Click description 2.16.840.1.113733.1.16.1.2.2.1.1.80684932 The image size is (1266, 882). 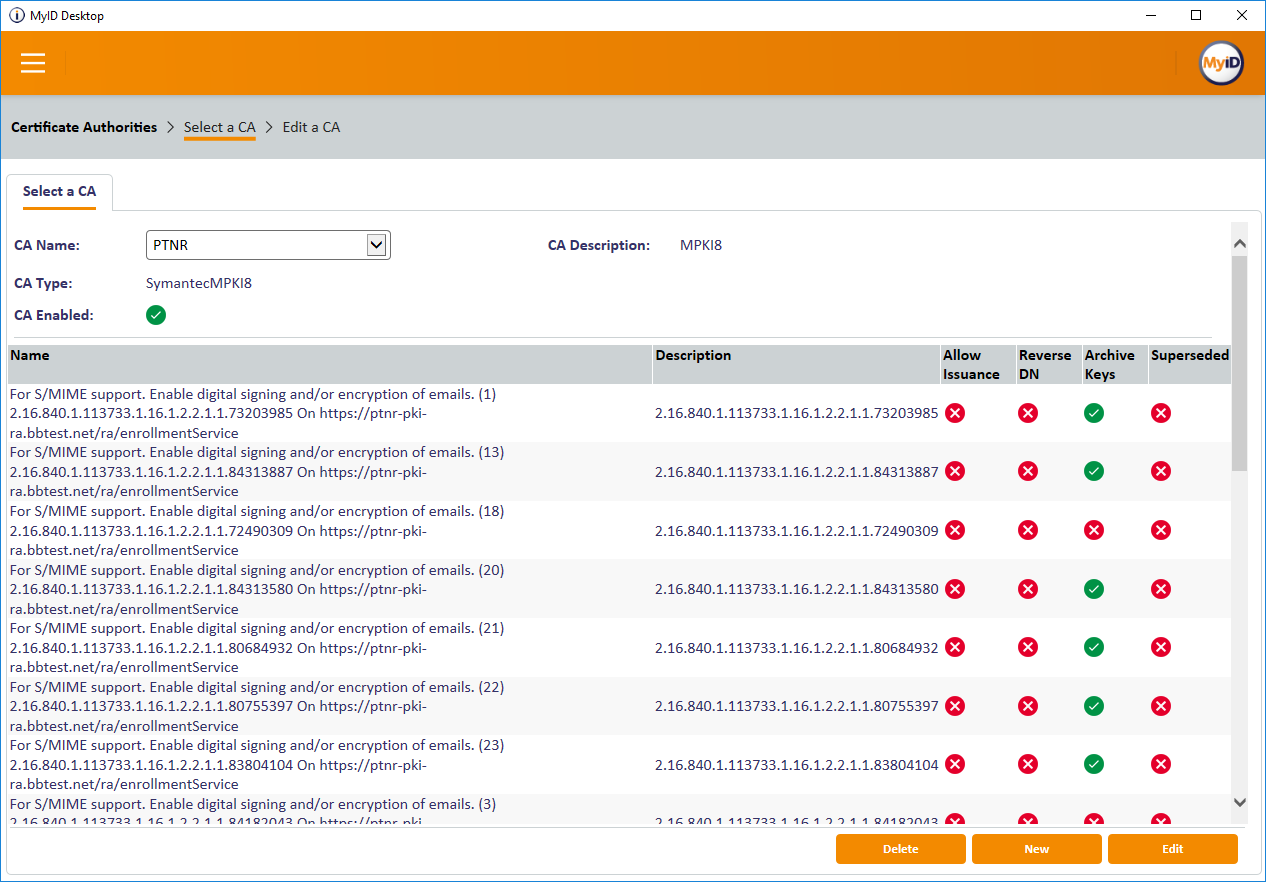click(797, 647)
